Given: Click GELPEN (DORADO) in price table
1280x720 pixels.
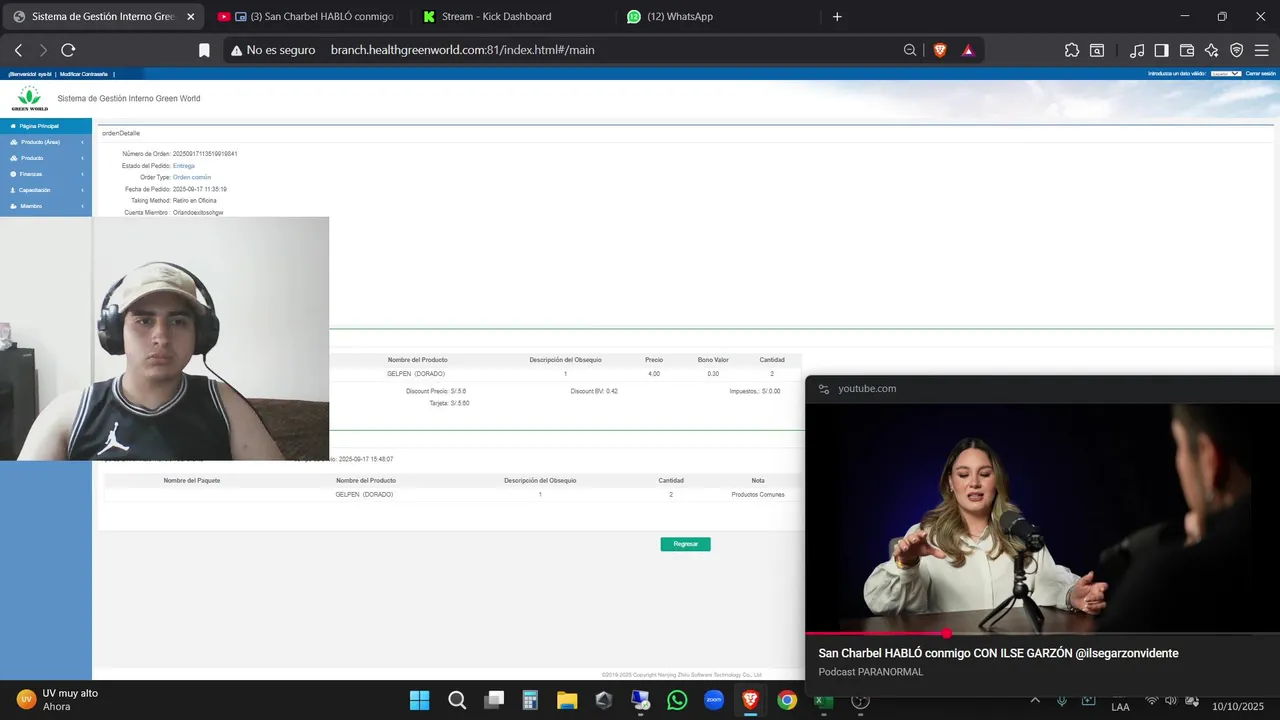Looking at the screenshot, I should [416, 374].
